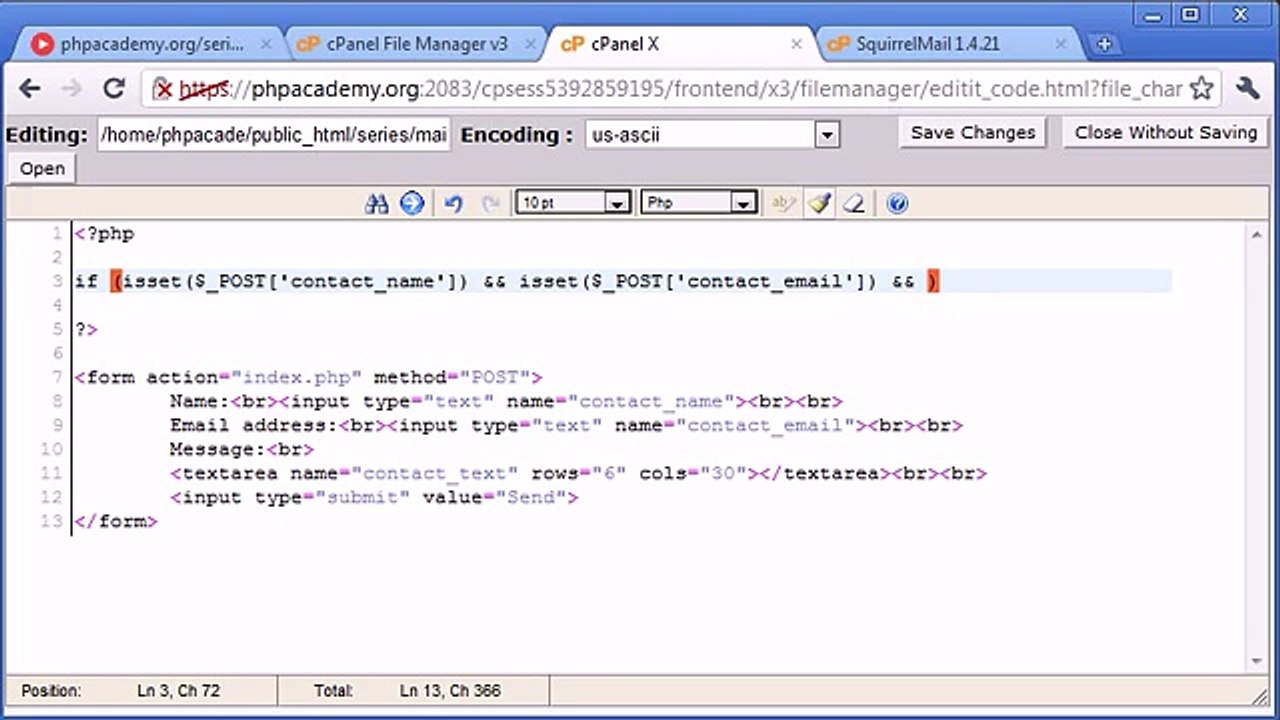Close the cPanel X tab
1280x720 pixels.
pyautogui.click(x=797, y=44)
